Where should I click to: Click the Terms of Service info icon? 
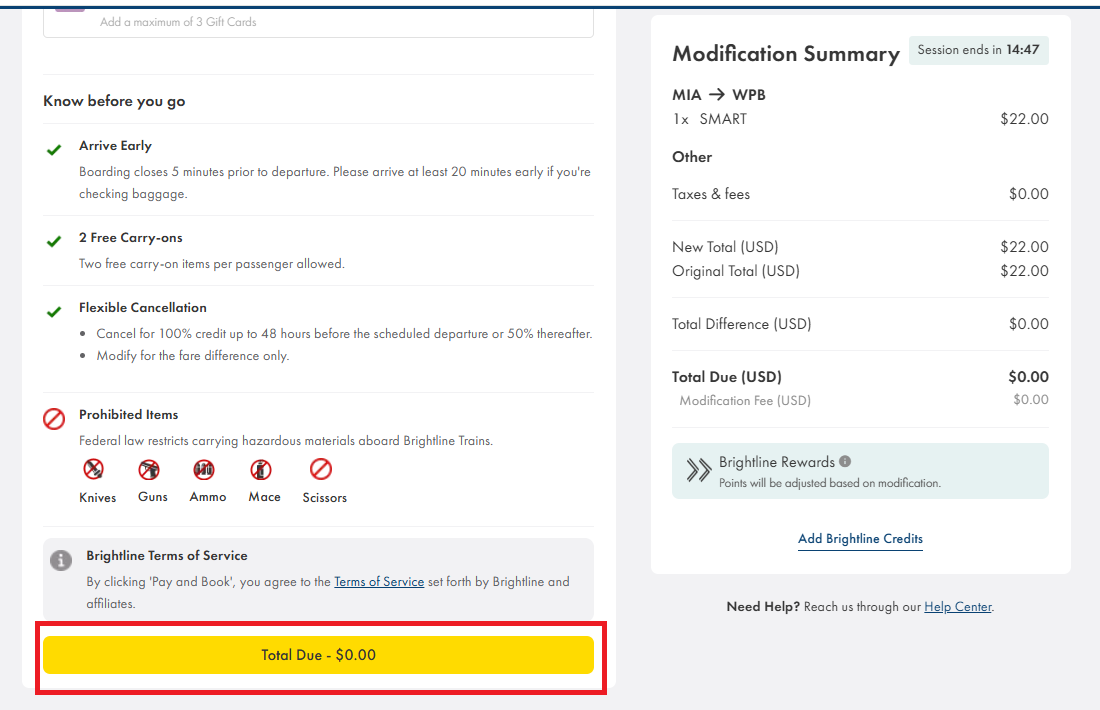click(61, 560)
